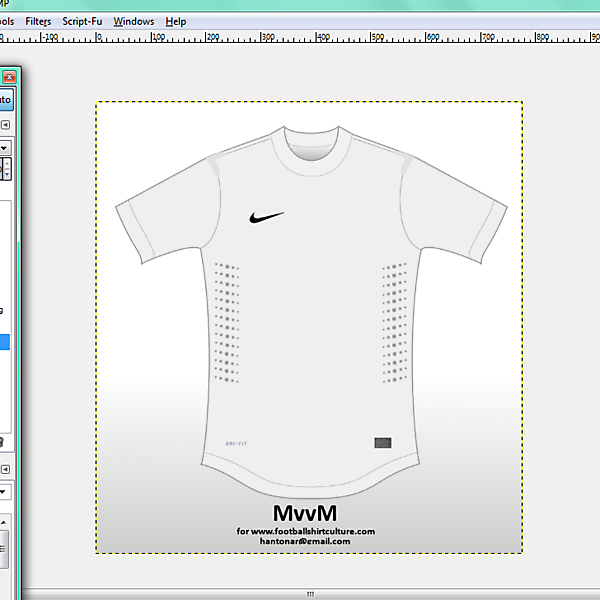
Task: Click the horizontal scrollbar grip below the canvas
Action: [x=310, y=594]
